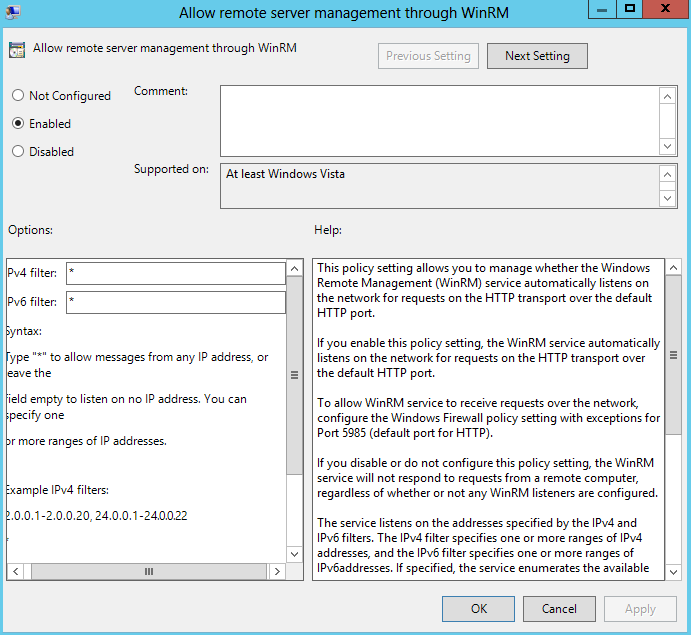Maximize the policy setting window

click(x=629, y=9)
